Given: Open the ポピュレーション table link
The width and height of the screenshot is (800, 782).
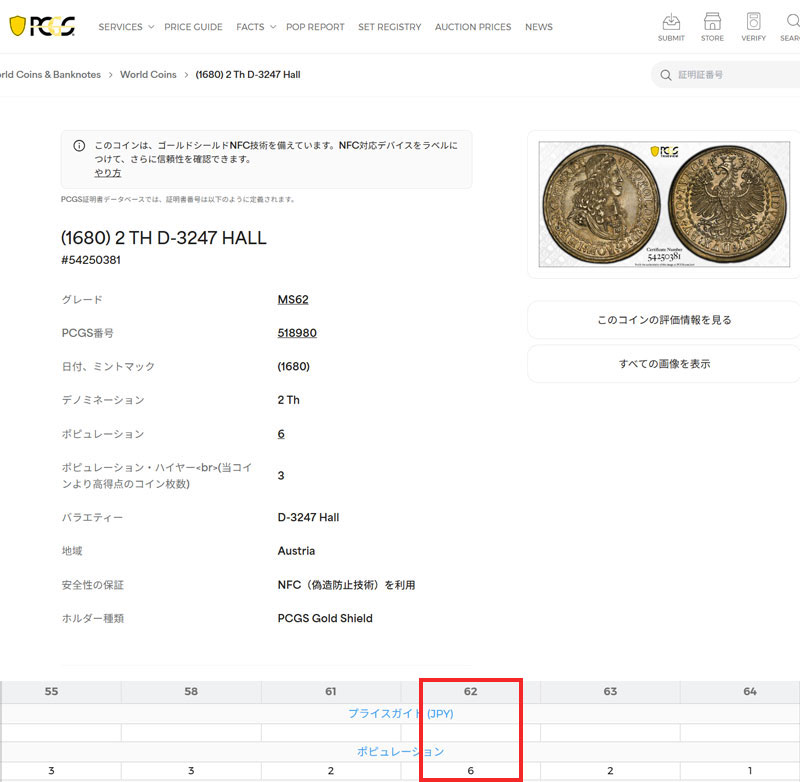Looking at the screenshot, I should click(x=401, y=751).
